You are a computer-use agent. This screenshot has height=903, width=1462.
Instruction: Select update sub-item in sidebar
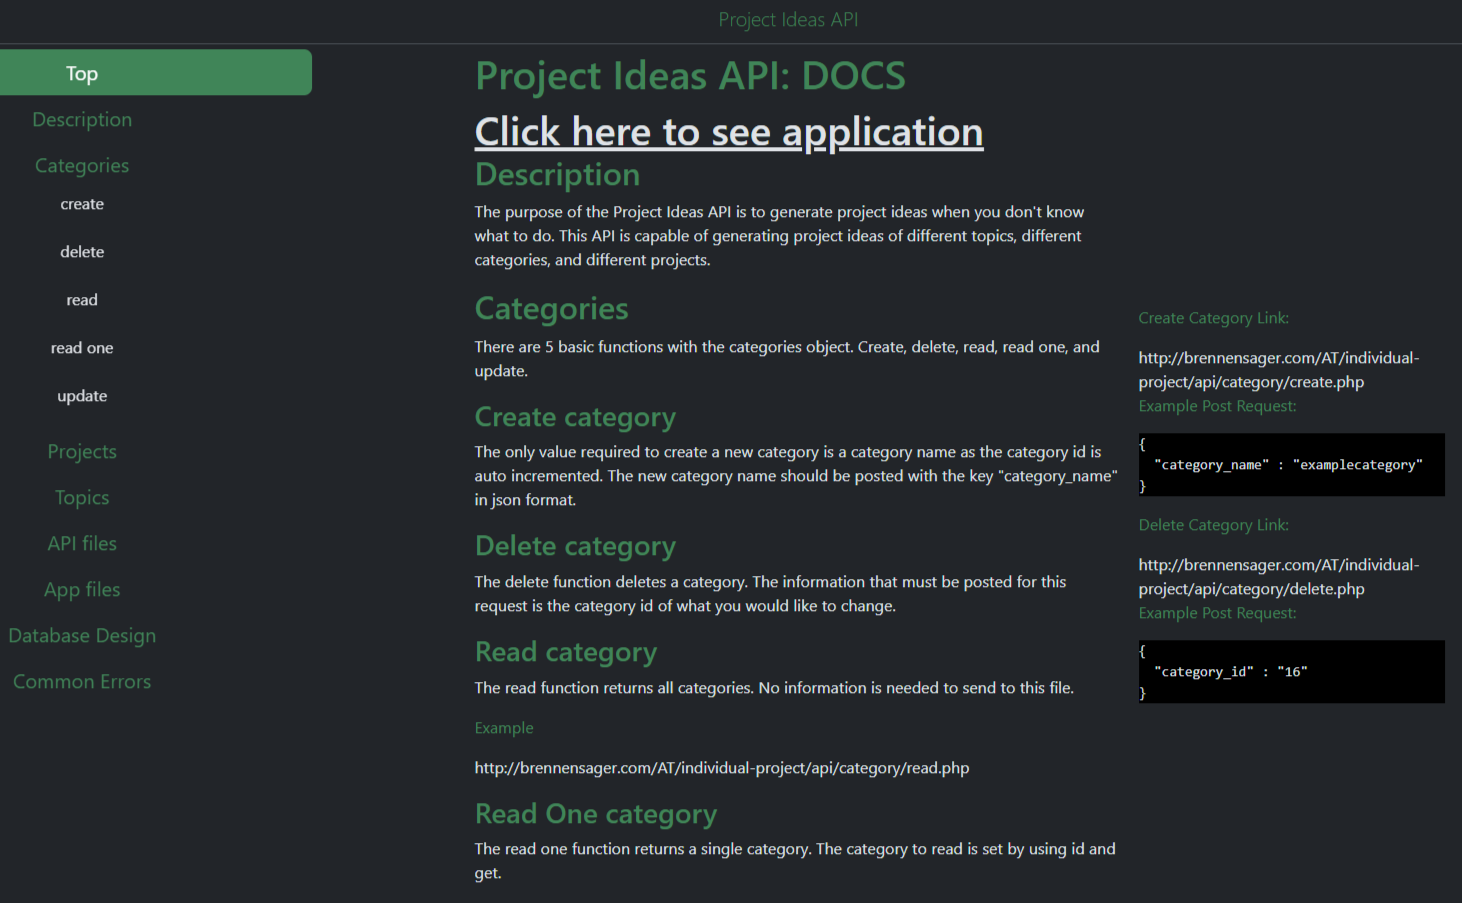click(82, 396)
